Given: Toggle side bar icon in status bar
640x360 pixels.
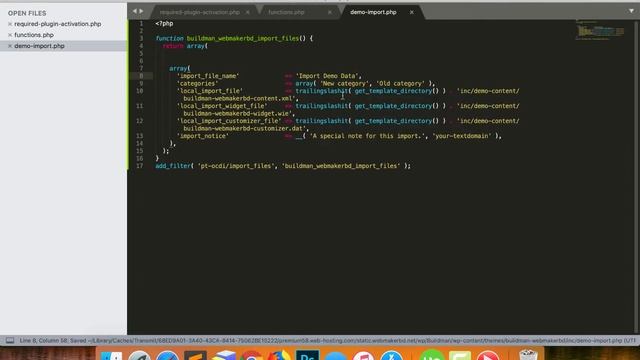Looking at the screenshot, I should 10,340.
